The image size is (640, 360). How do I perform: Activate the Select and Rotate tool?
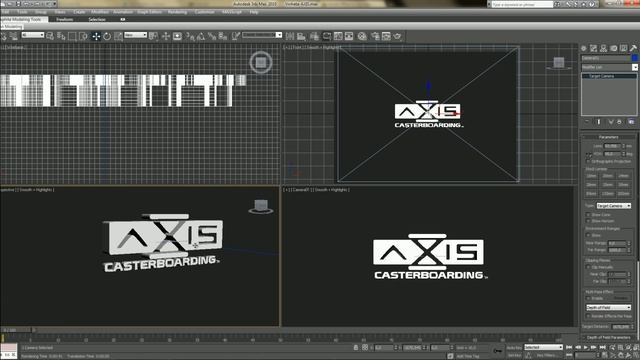pos(107,36)
